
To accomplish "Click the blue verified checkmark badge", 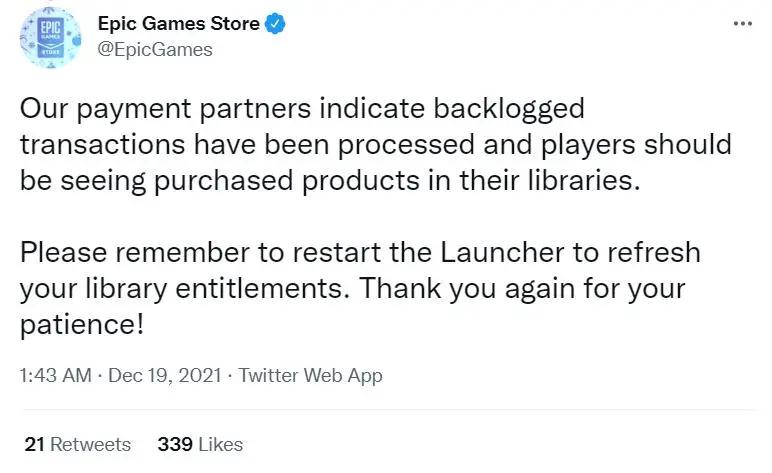I will pos(276,24).
